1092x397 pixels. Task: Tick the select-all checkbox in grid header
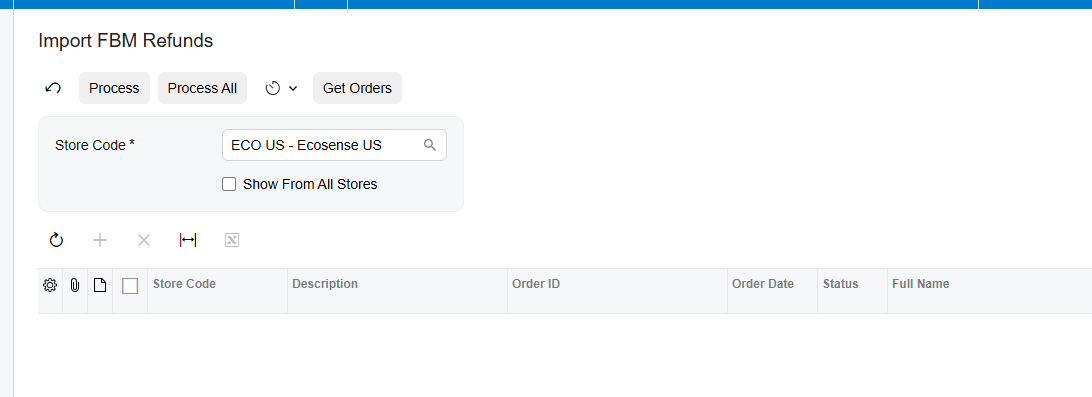(130, 286)
